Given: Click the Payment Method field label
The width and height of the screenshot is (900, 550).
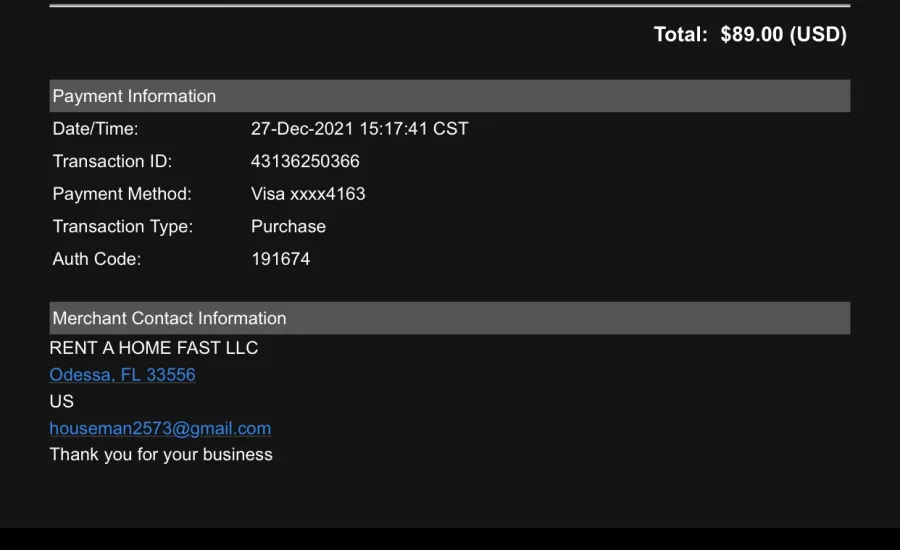Looking at the screenshot, I should coord(122,194).
